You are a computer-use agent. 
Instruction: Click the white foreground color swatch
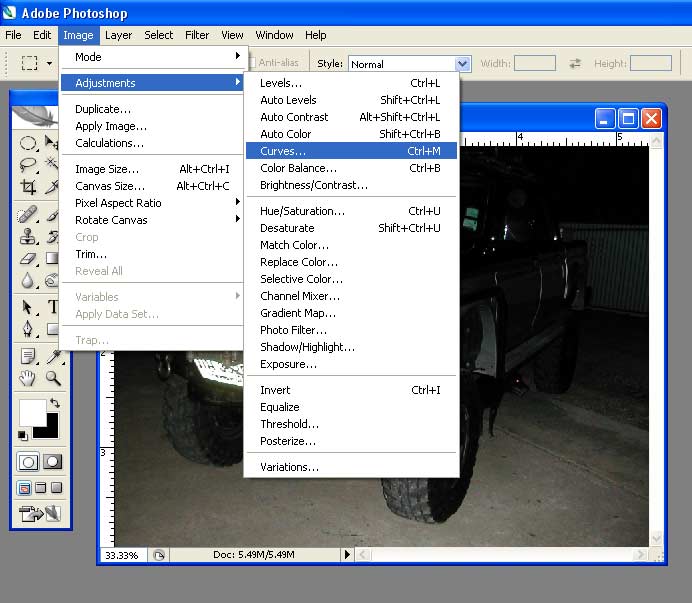pos(32,412)
